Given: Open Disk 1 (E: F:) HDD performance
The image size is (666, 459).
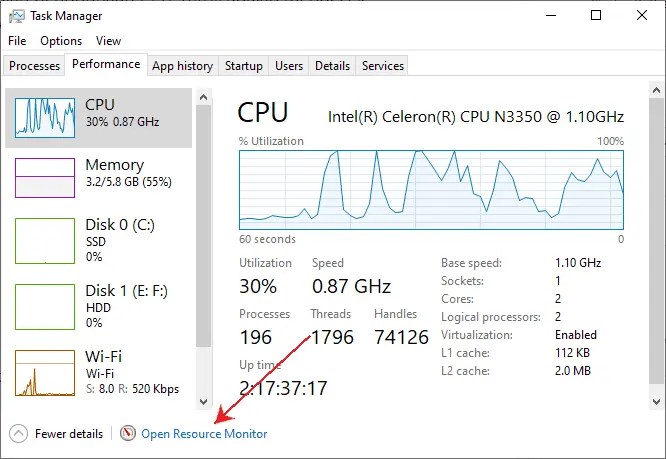Looking at the screenshot, I should coord(99,307).
